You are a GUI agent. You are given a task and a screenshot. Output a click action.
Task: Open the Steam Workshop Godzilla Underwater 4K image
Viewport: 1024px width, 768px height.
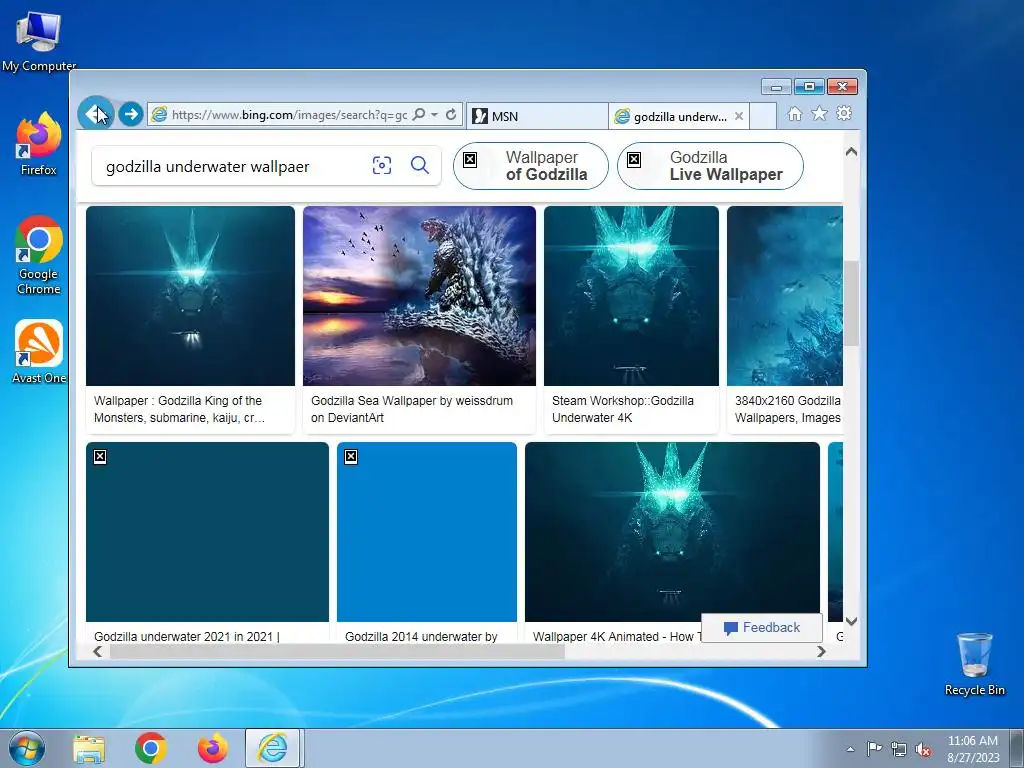coord(631,296)
